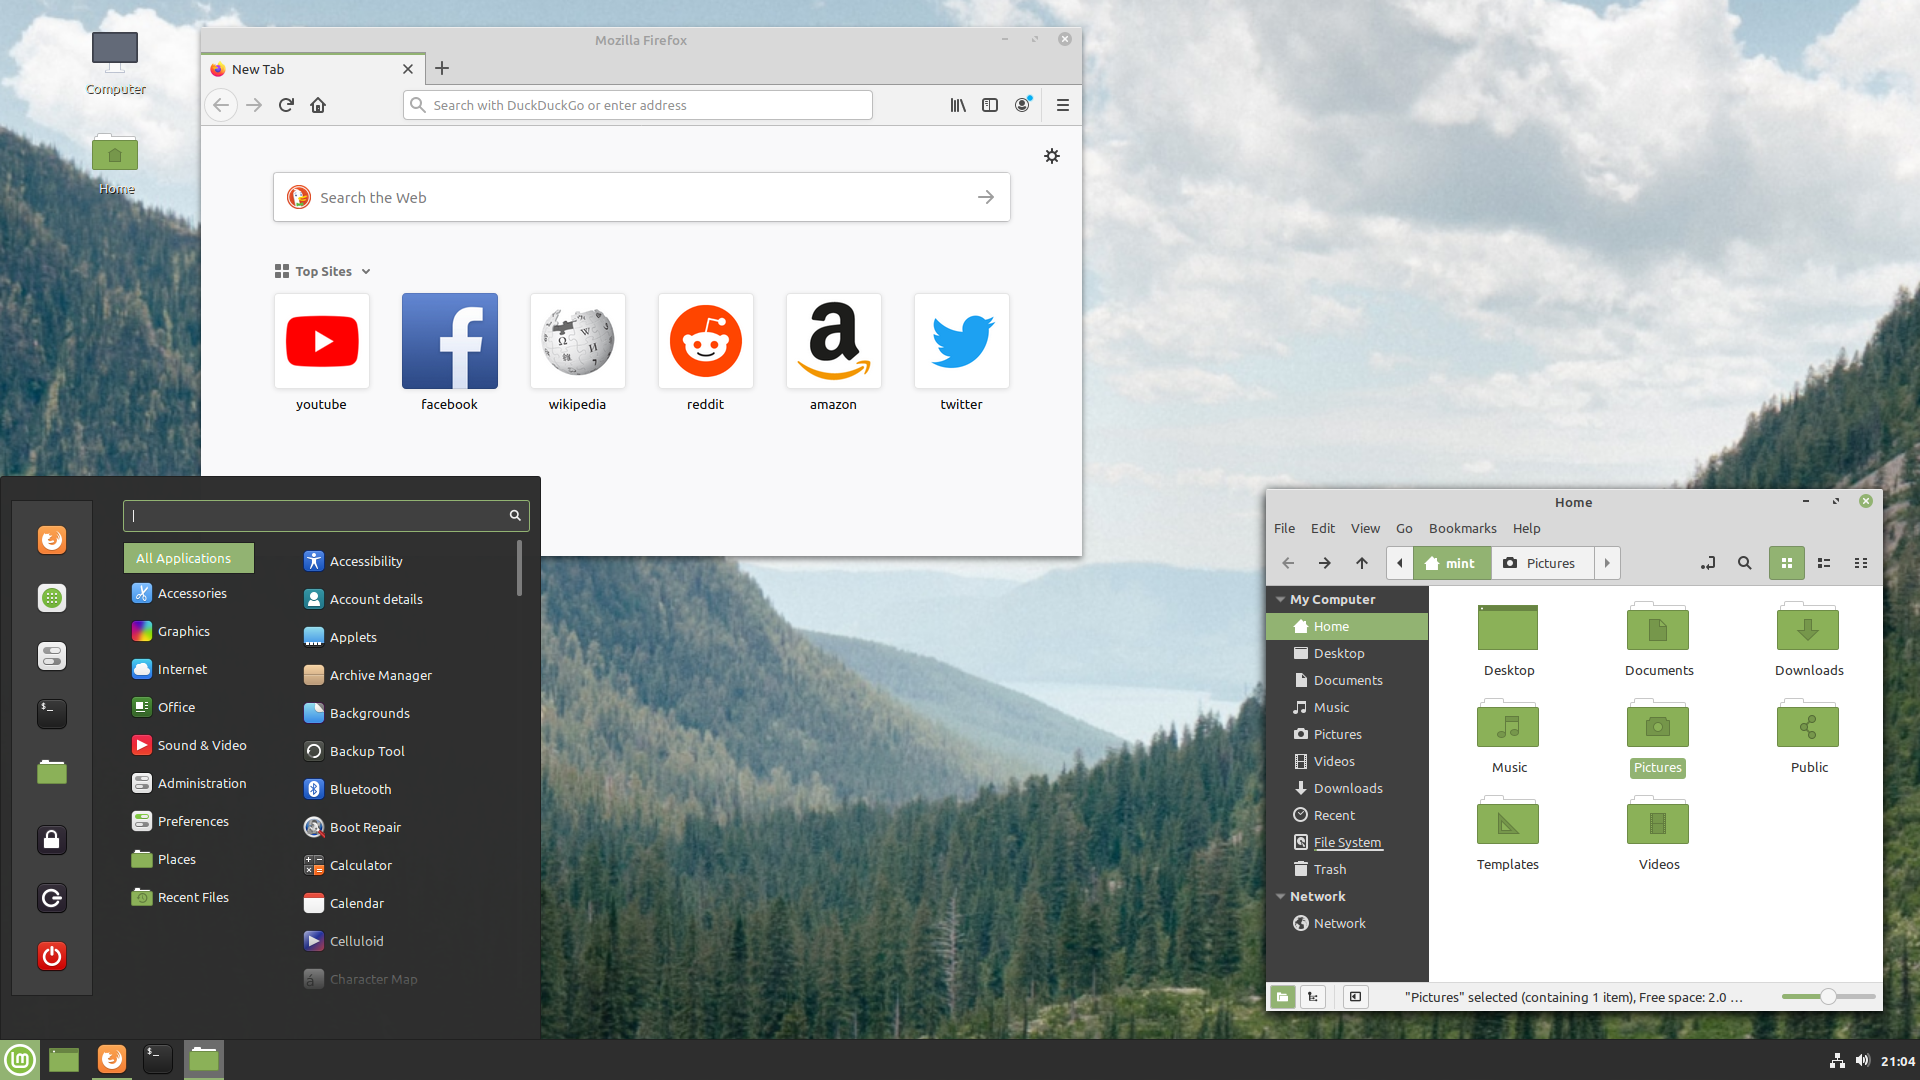The height and width of the screenshot is (1080, 1920).
Task: Click file manager search icon
Action: [x=1744, y=563]
